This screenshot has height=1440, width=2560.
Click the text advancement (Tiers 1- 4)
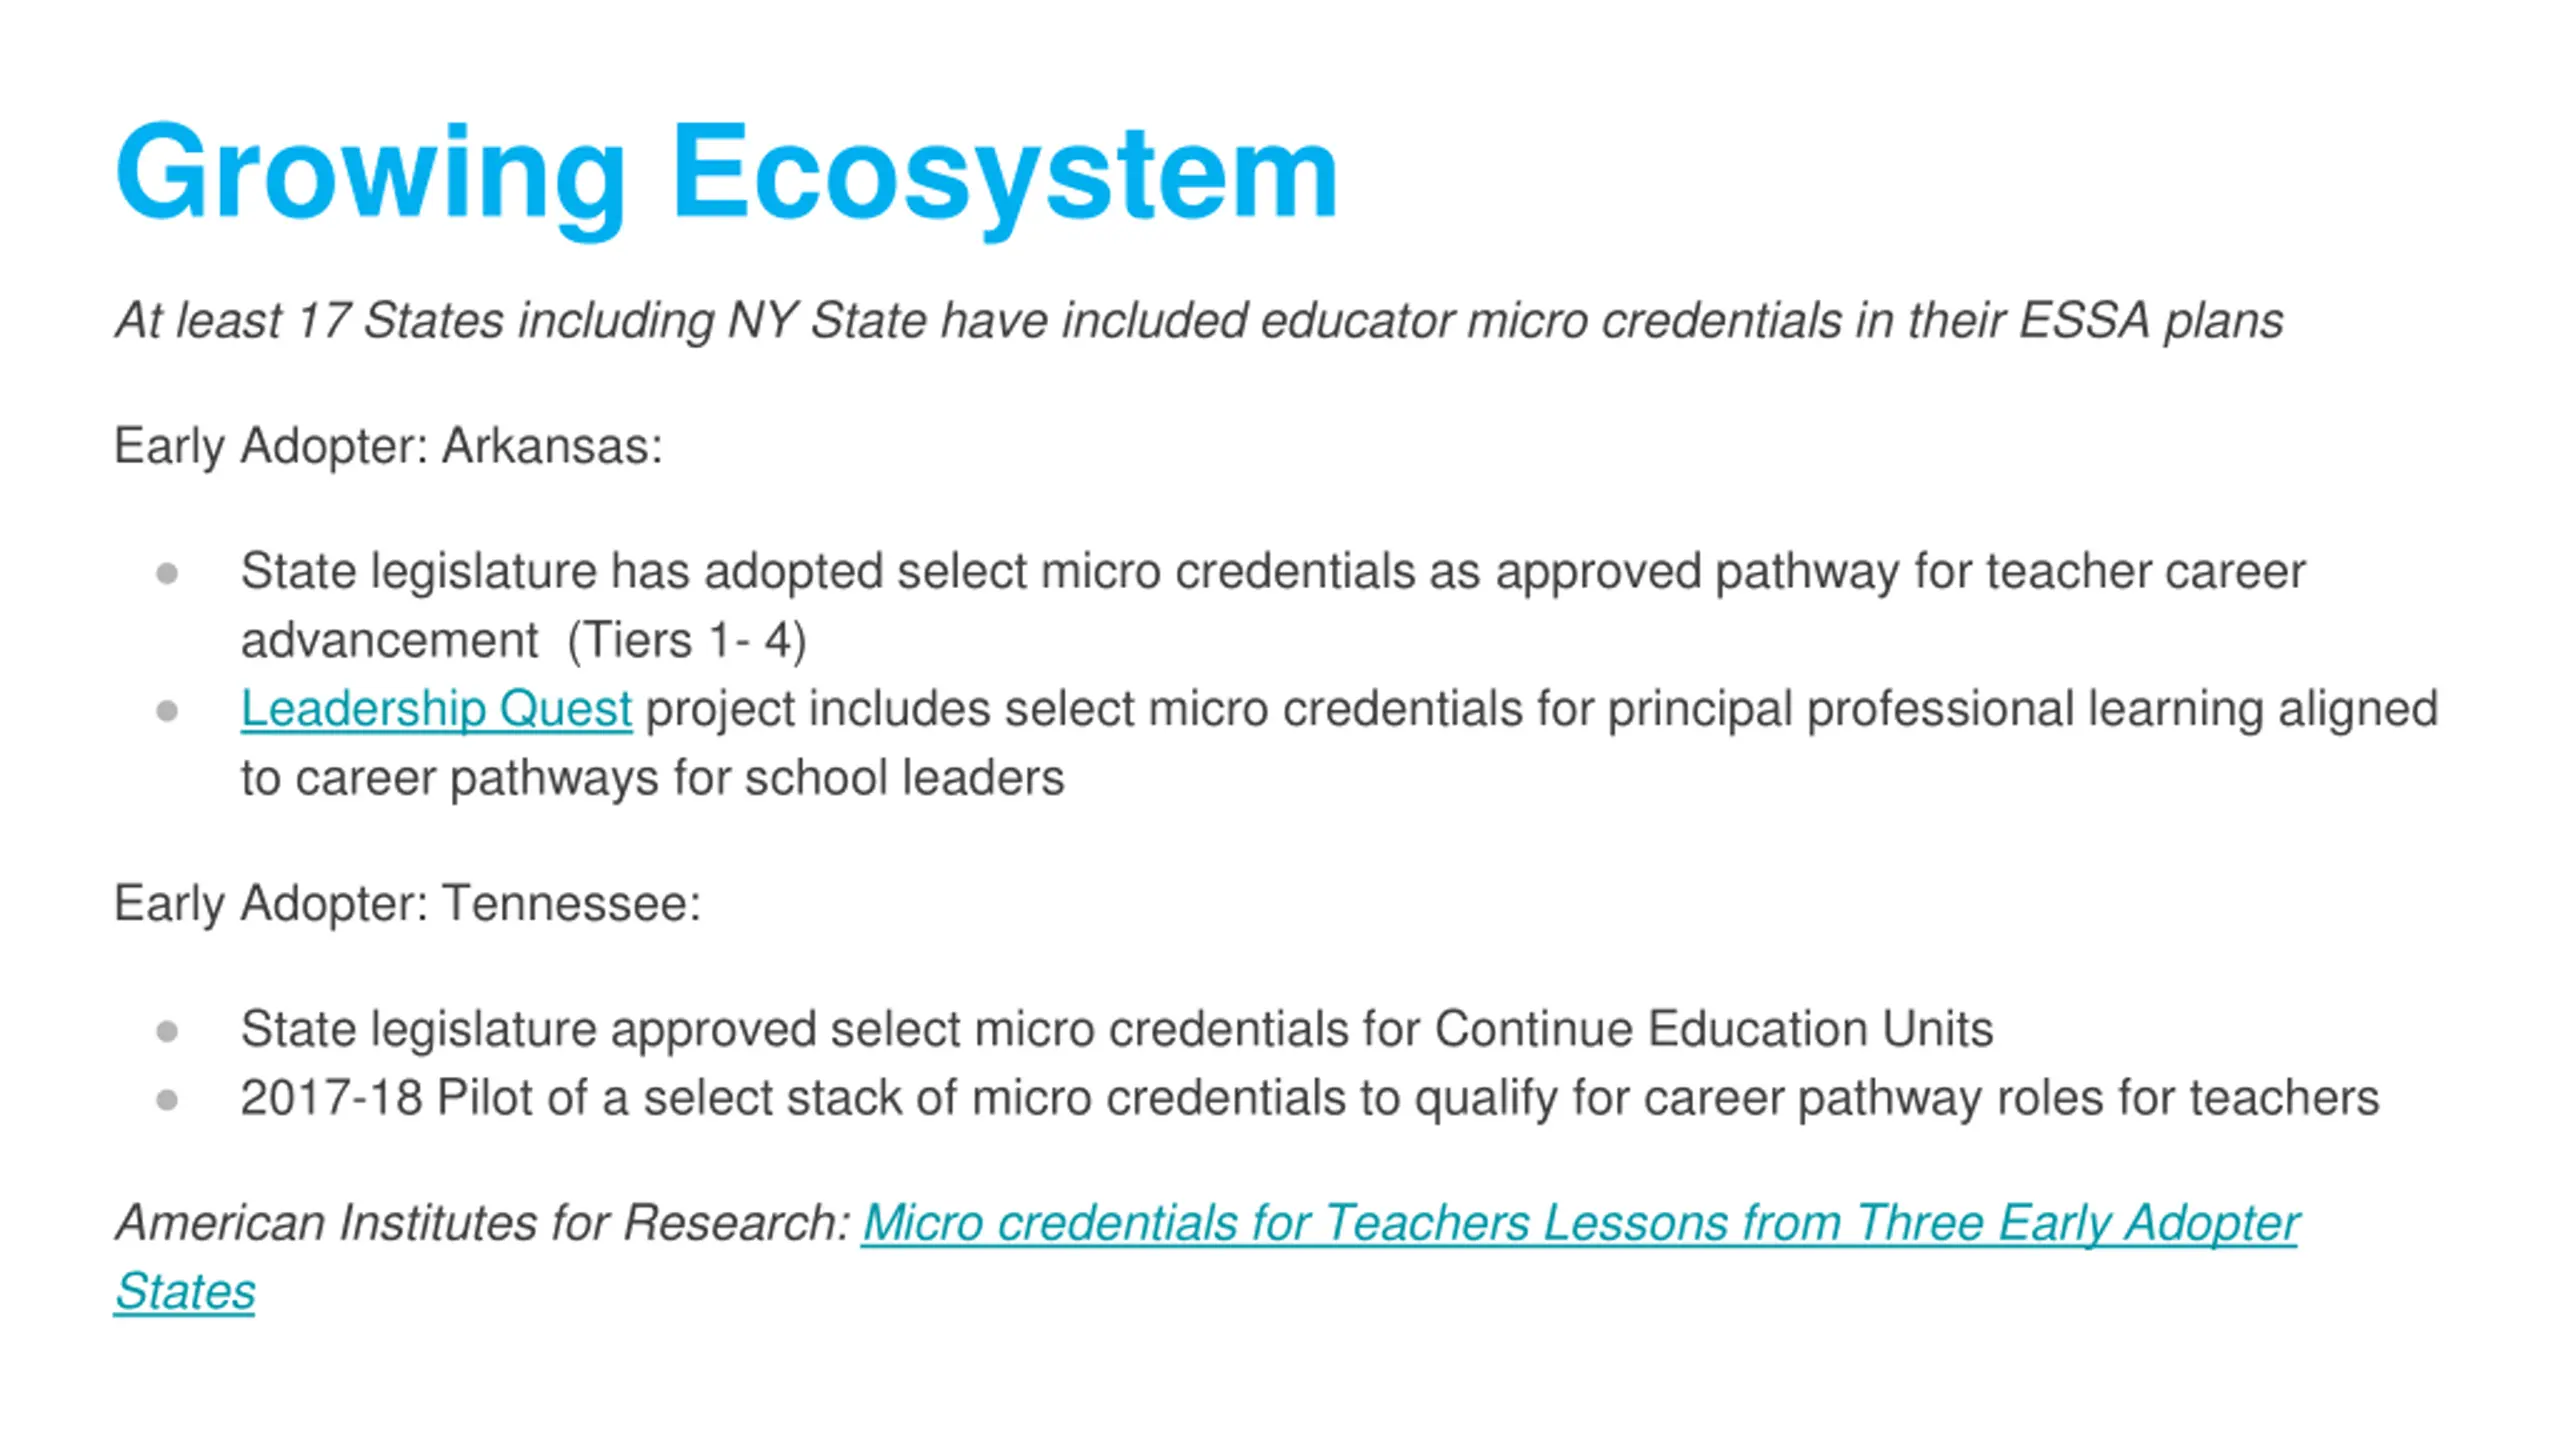pyautogui.click(x=524, y=641)
